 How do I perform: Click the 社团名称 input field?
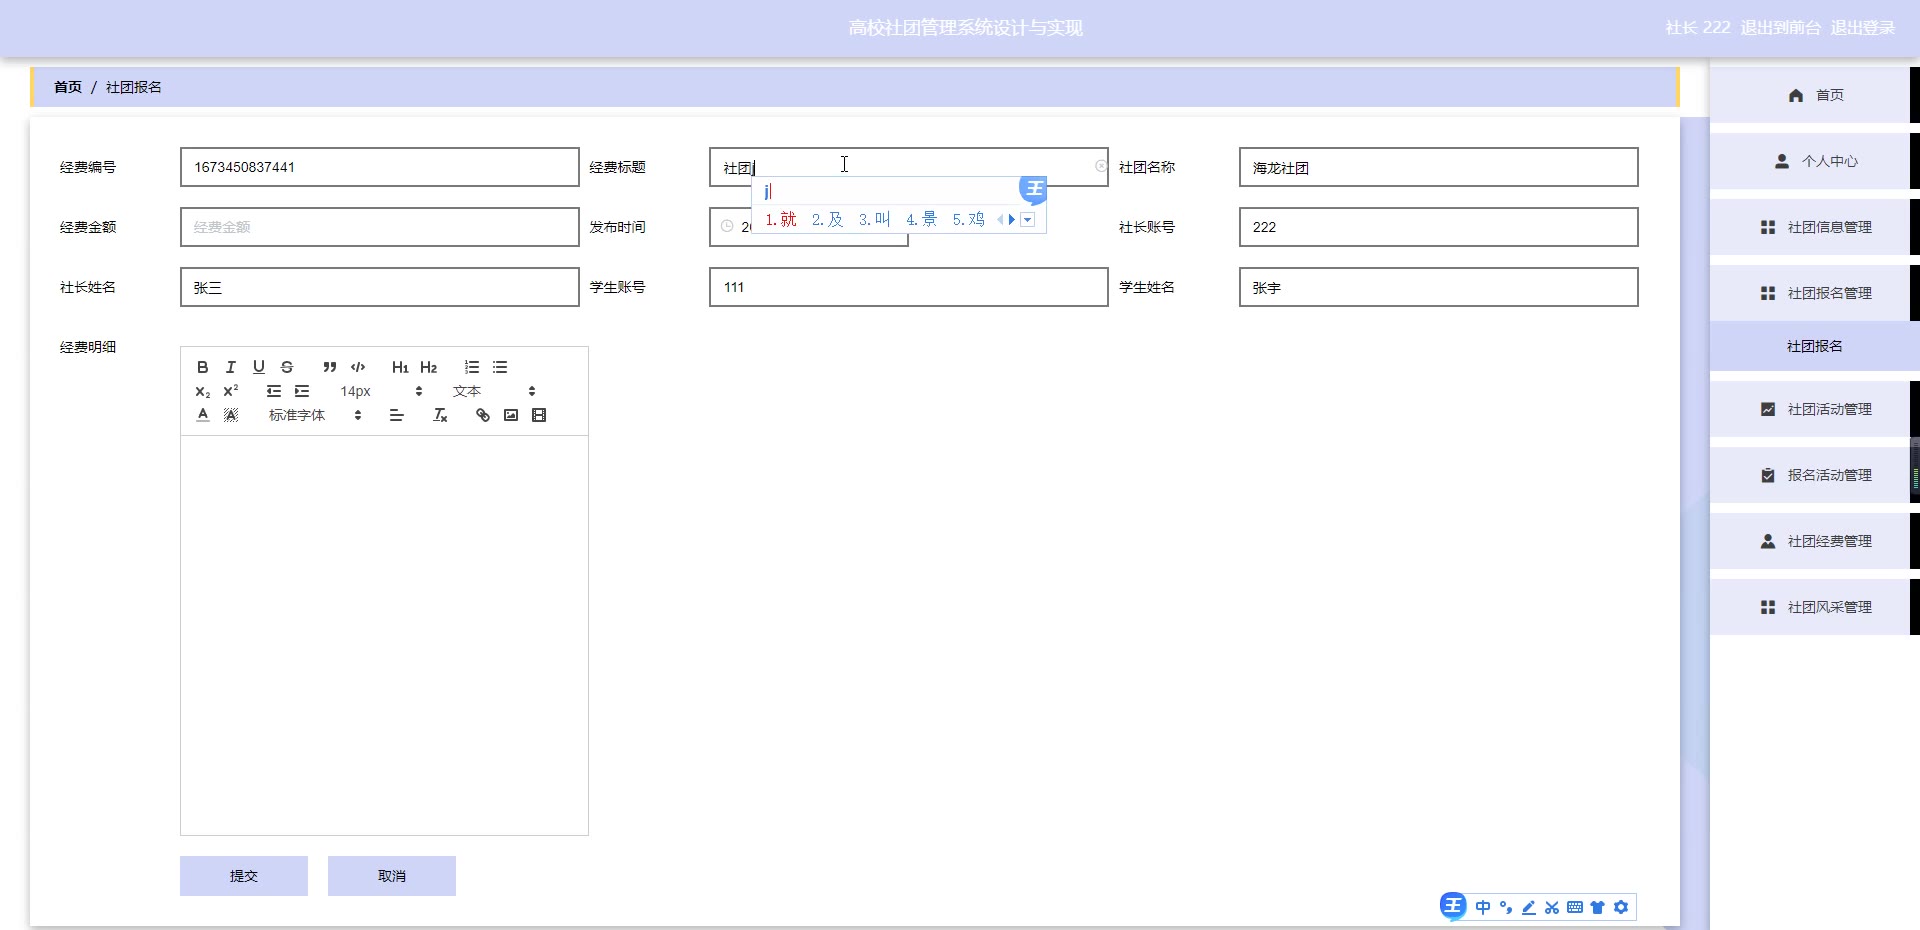(1439, 167)
